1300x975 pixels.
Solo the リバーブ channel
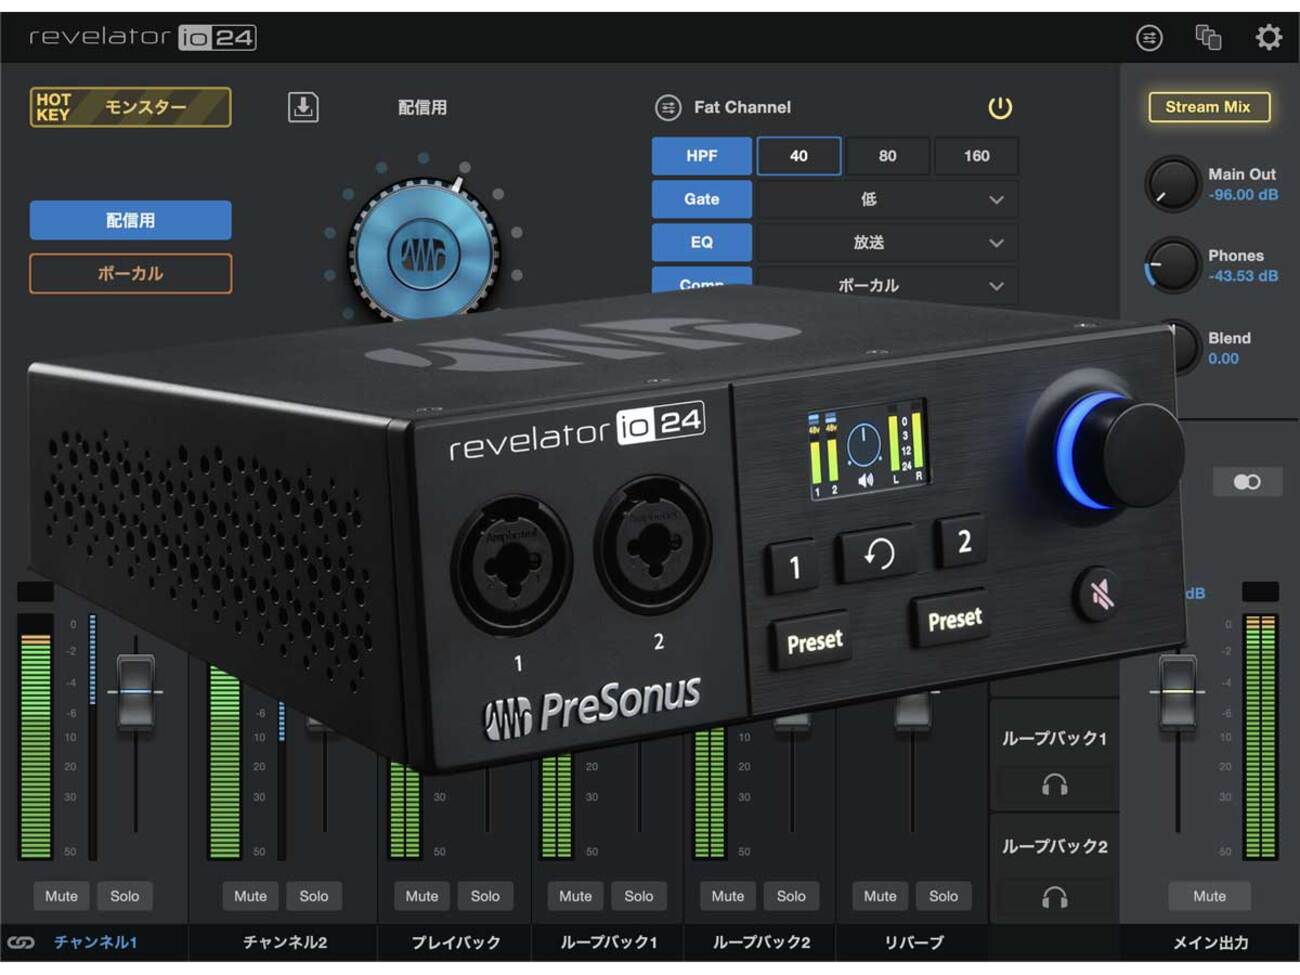[943, 896]
